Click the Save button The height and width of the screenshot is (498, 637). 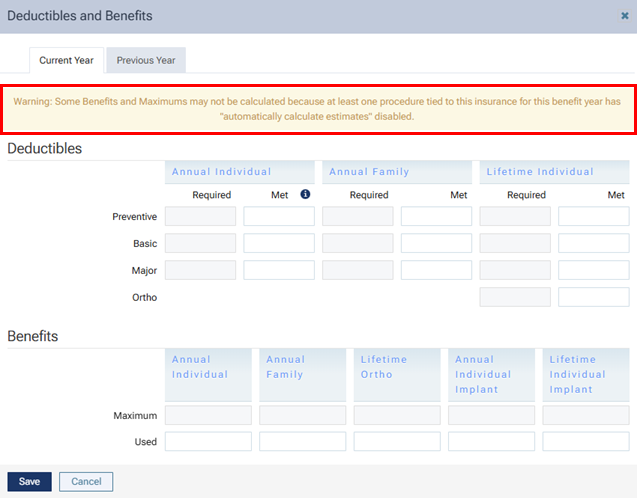pos(29,482)
